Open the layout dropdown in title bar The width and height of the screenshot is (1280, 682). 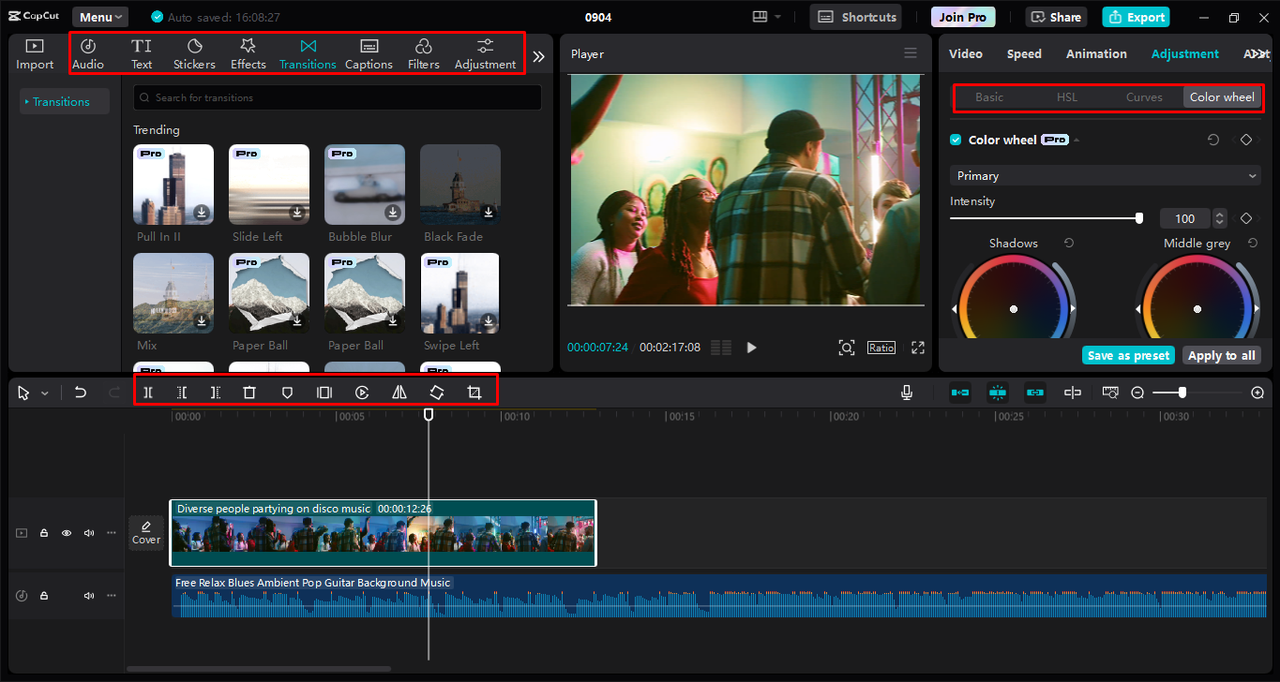(765, 17)
